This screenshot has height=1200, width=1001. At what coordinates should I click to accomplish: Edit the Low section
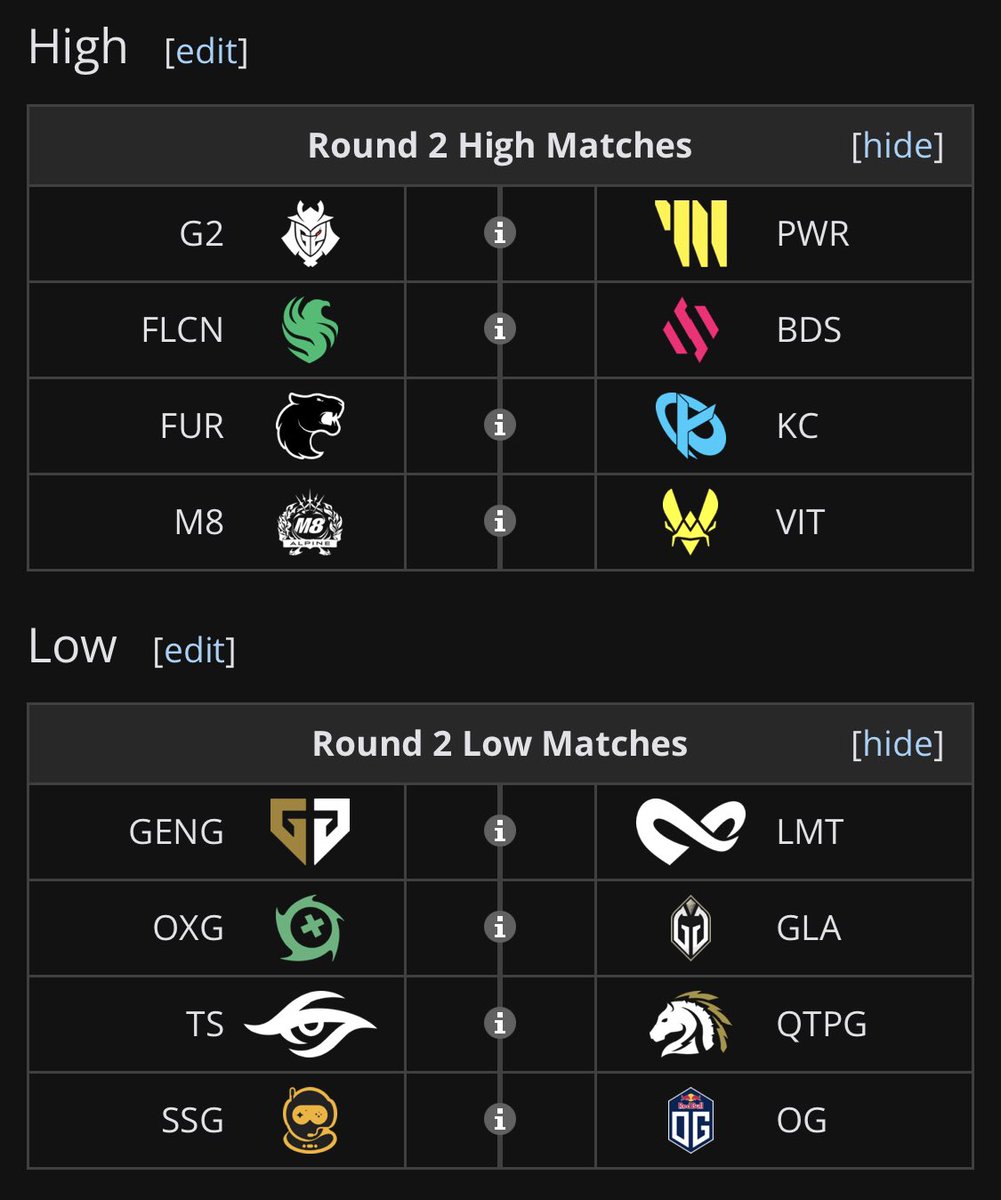(194, 651)
